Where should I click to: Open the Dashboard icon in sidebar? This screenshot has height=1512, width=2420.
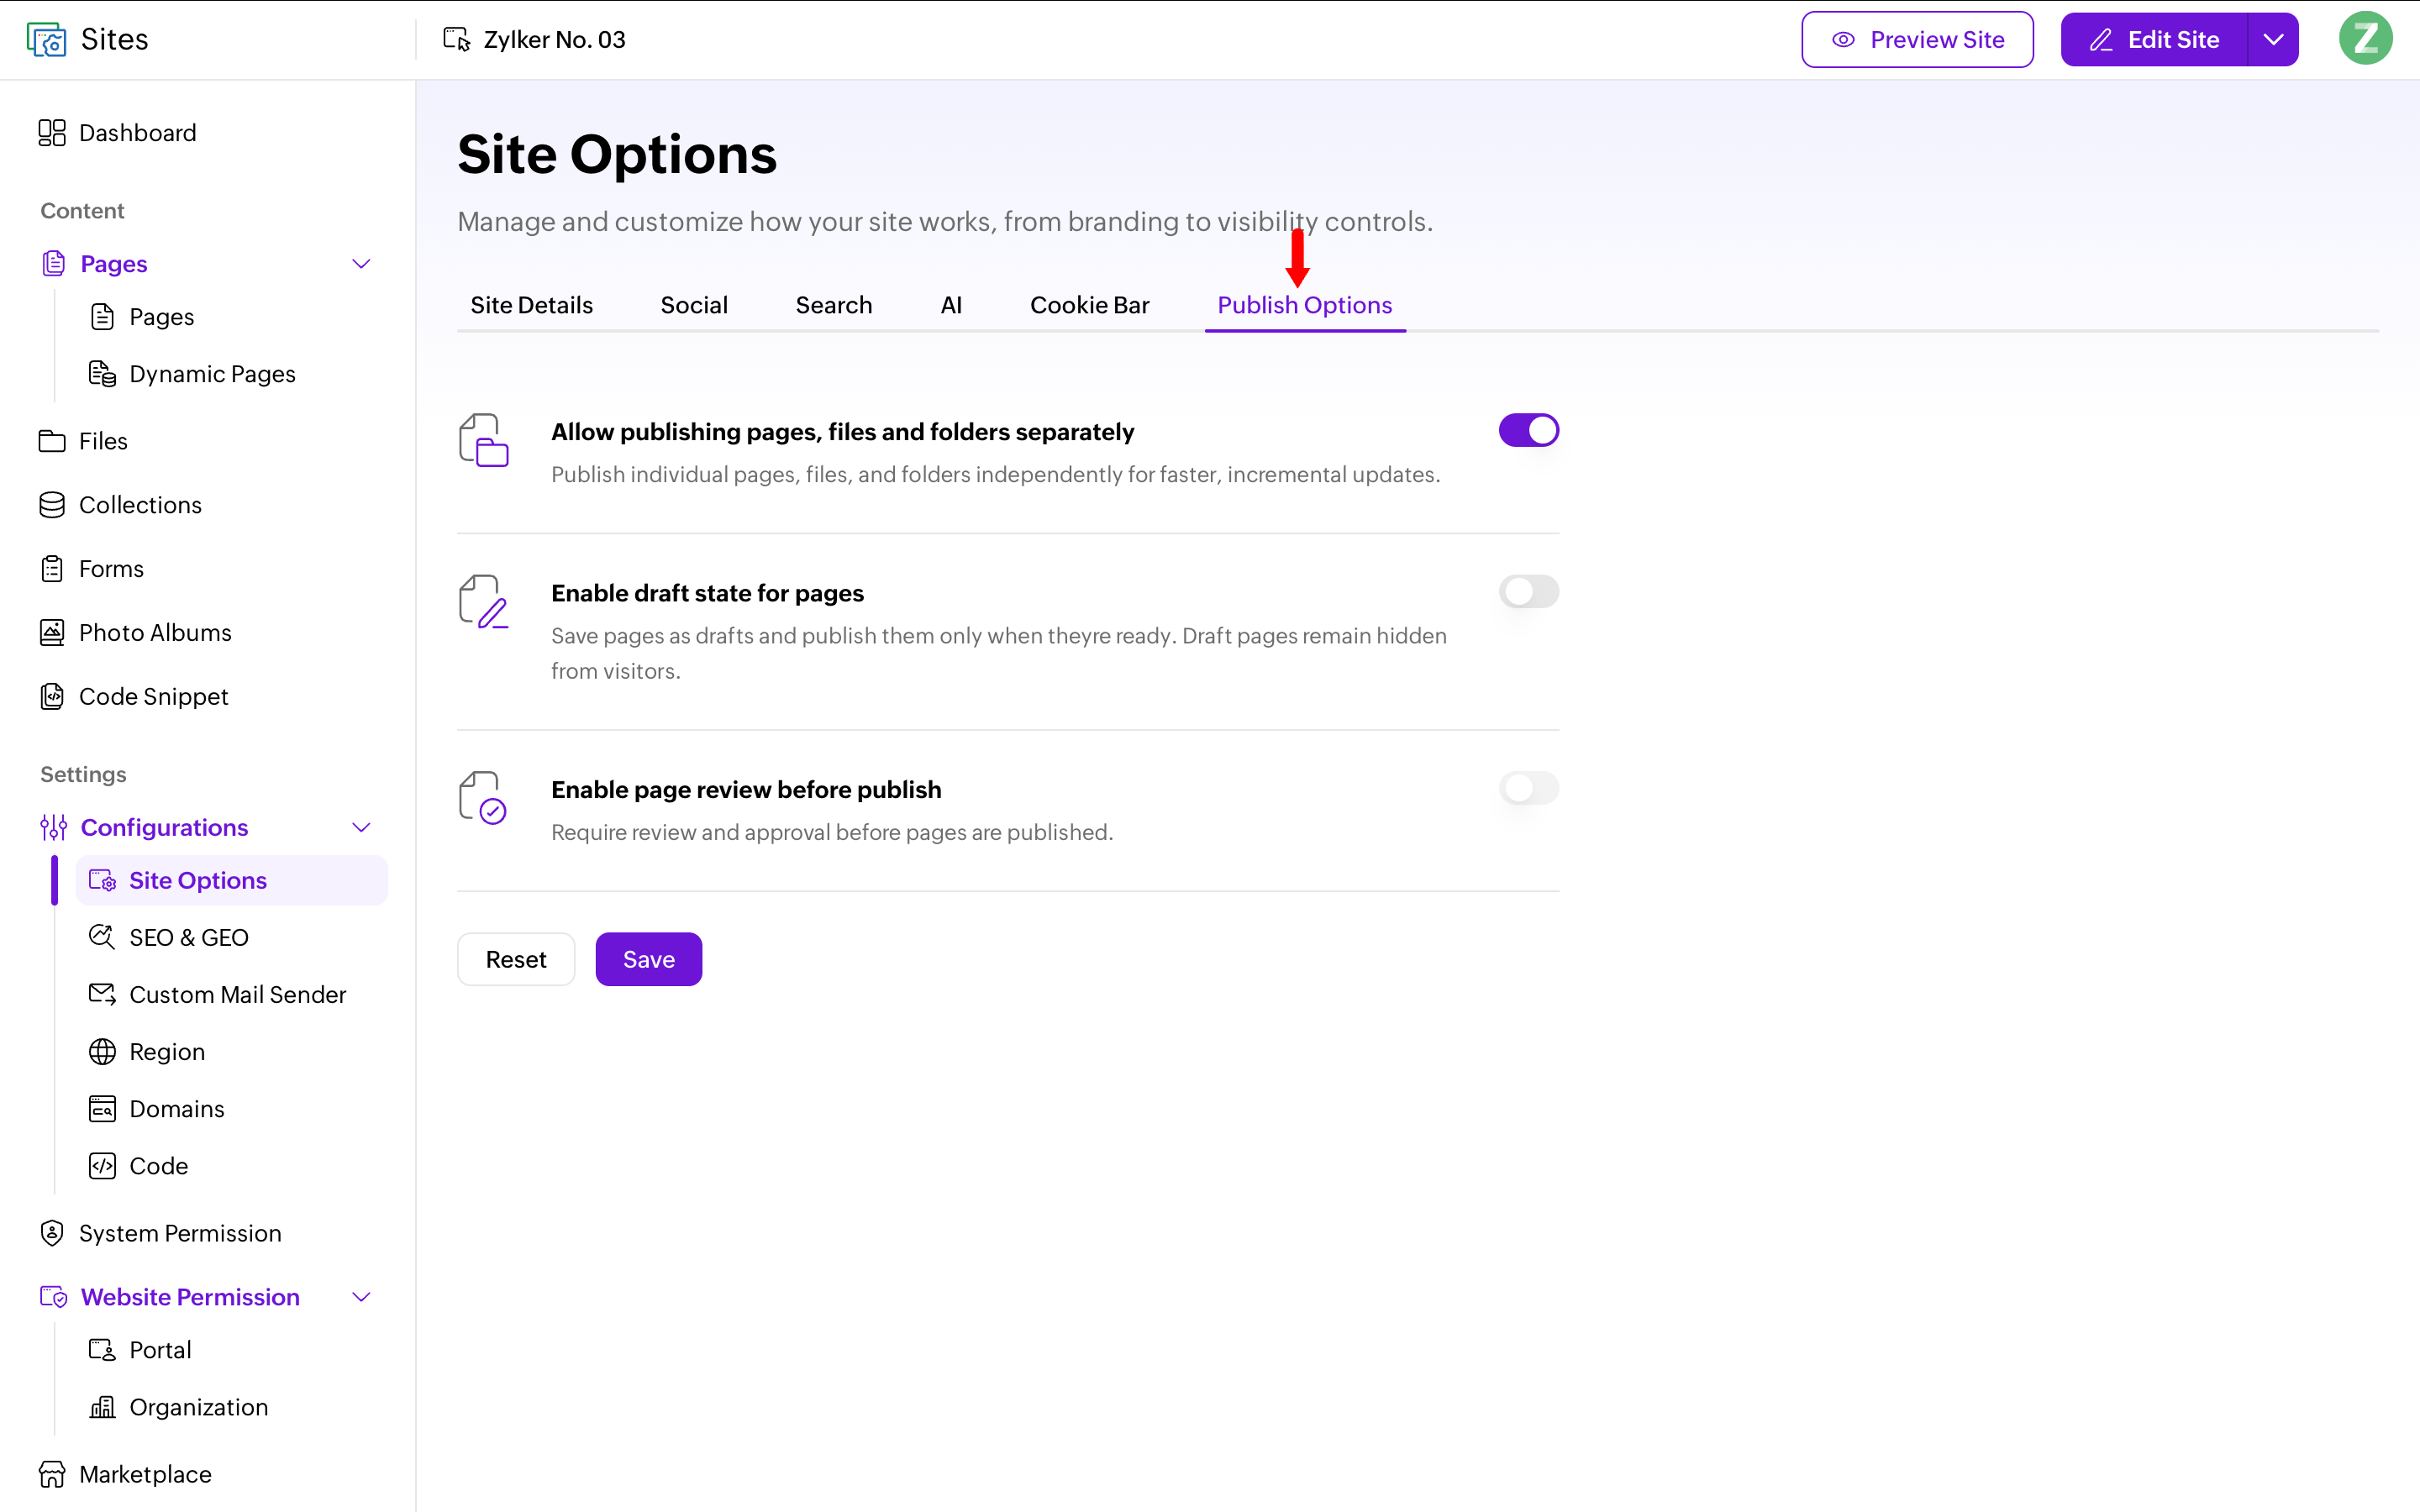pos(52,133)
